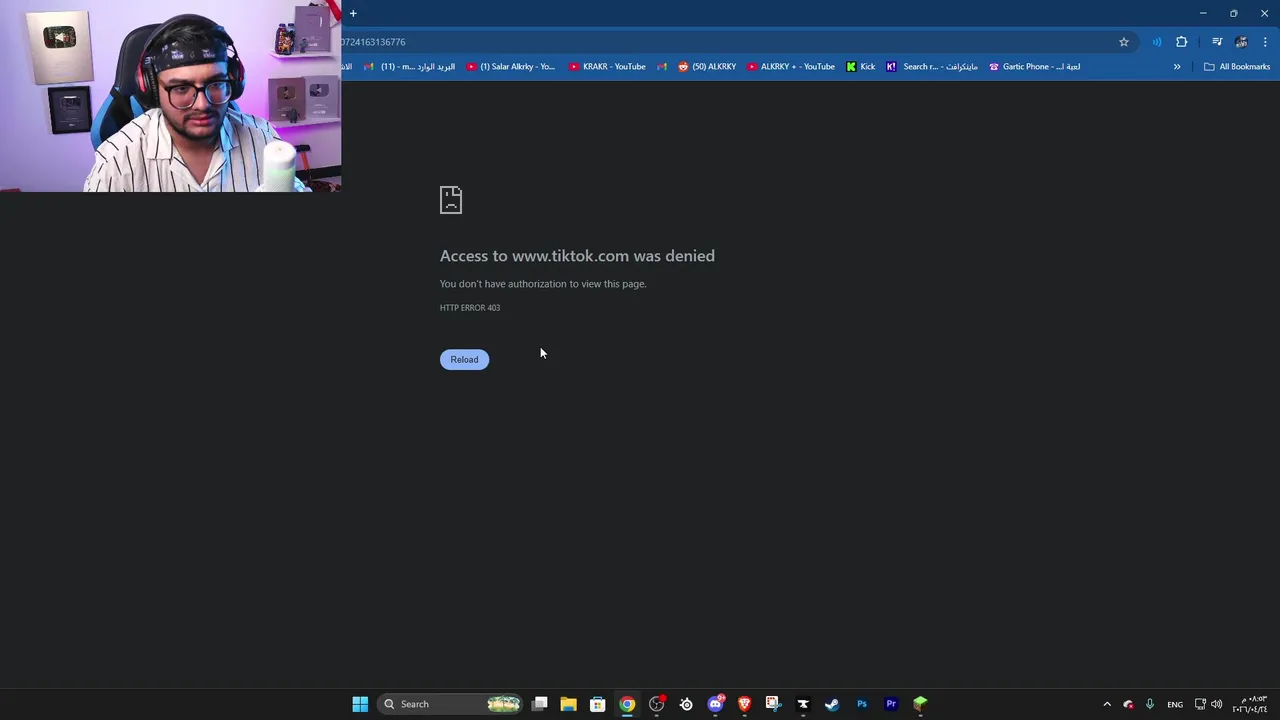Click the Reload button on error page

pos(464,359)
